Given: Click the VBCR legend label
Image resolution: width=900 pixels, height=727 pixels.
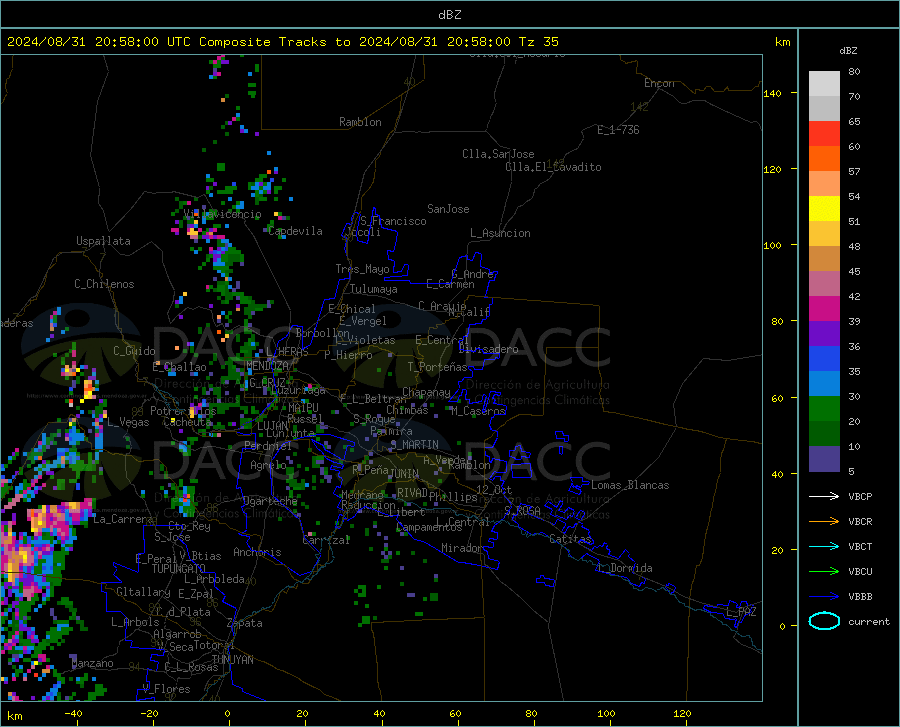Looking at the screenshot, I should pyautogui.click(x=860, y=521).
